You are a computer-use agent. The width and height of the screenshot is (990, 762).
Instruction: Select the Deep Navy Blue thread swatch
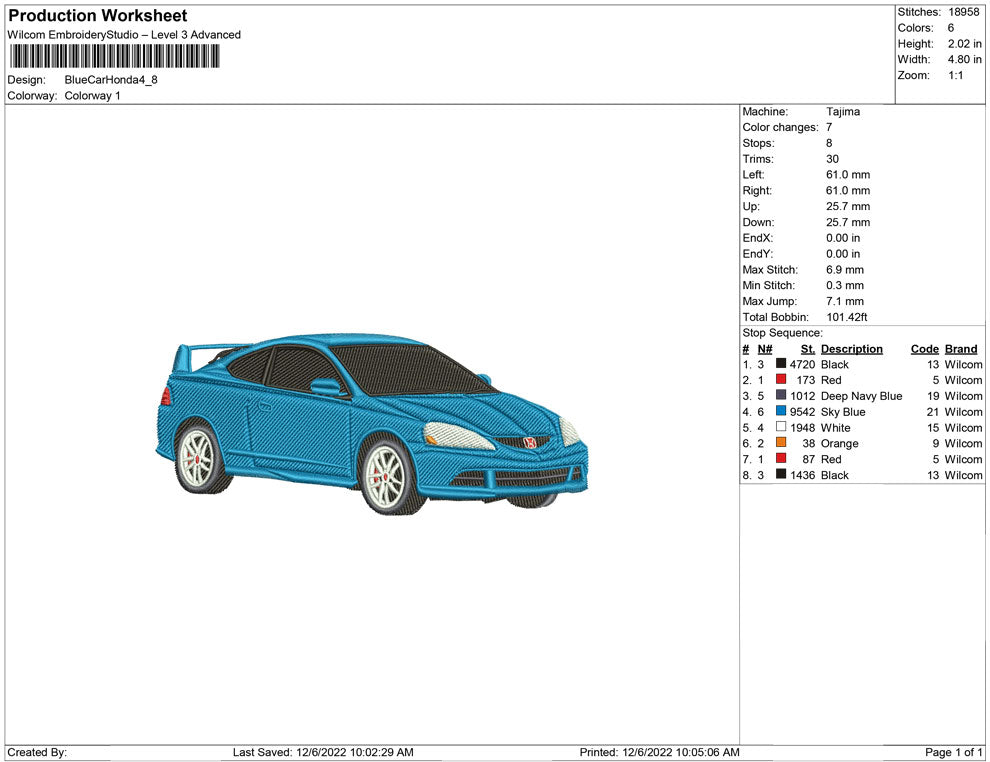pyautogui.click(x=781, y=396)
